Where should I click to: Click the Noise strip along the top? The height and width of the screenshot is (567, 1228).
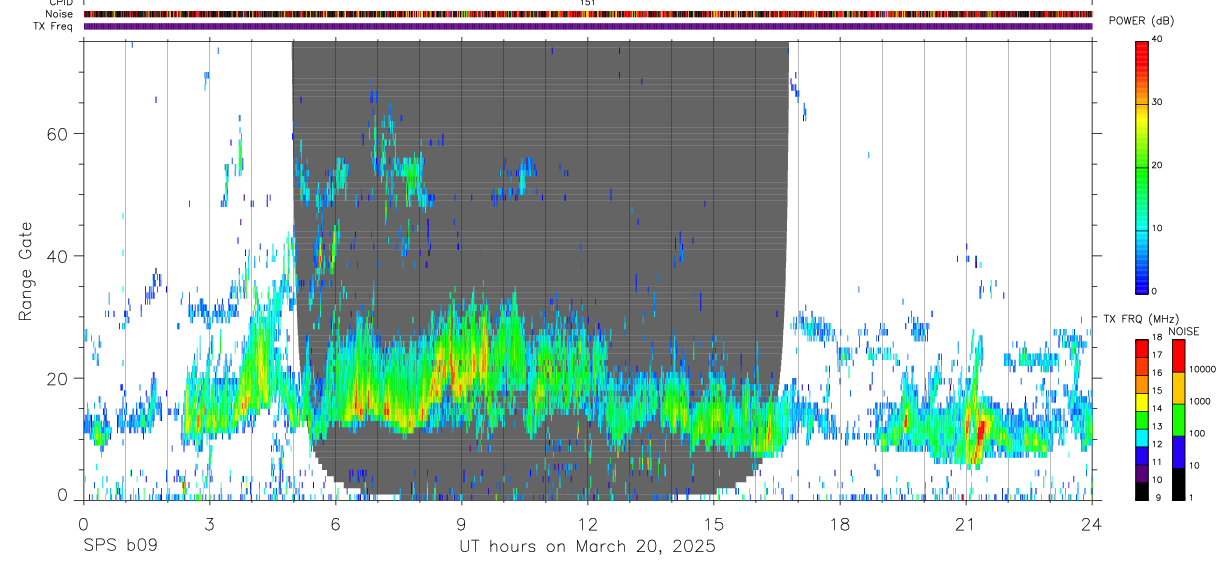tap(587, 14)
